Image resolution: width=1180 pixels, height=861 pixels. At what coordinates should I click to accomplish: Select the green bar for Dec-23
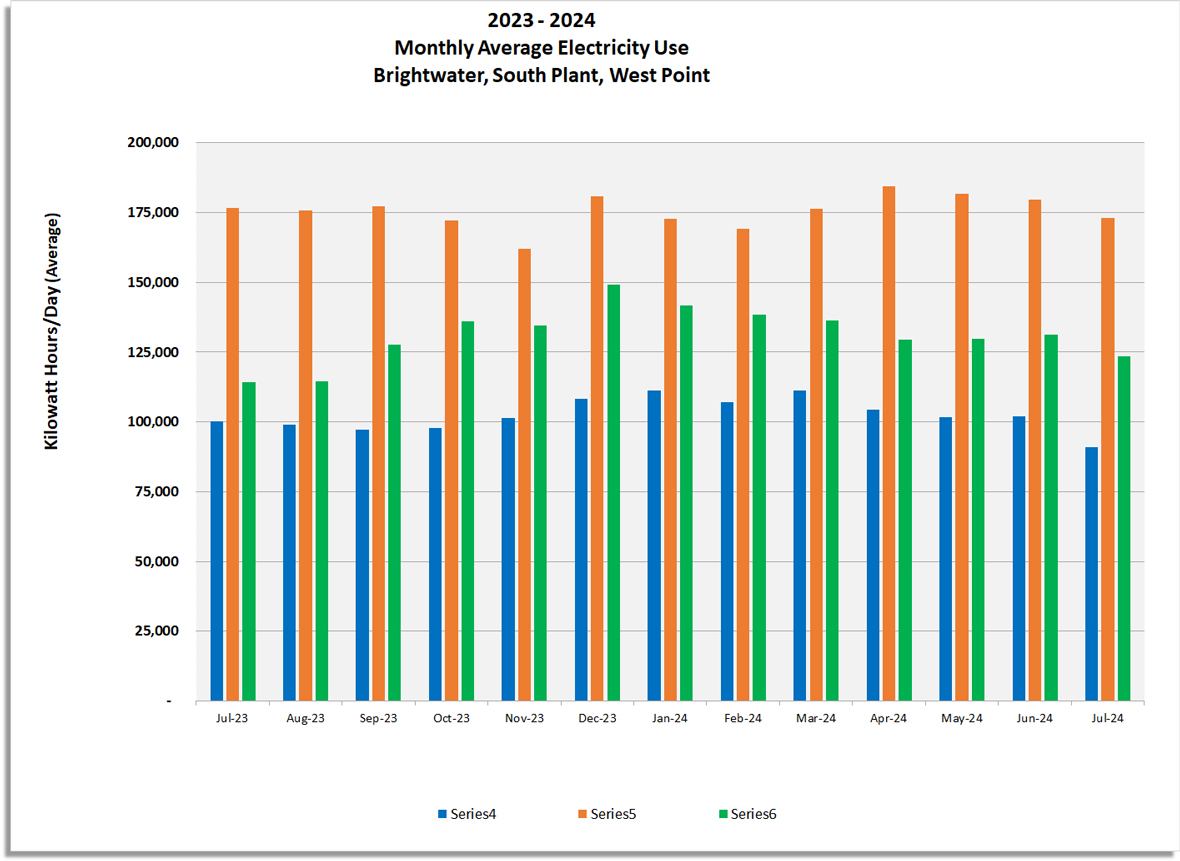pyautogui.click(x=613, y=492)
